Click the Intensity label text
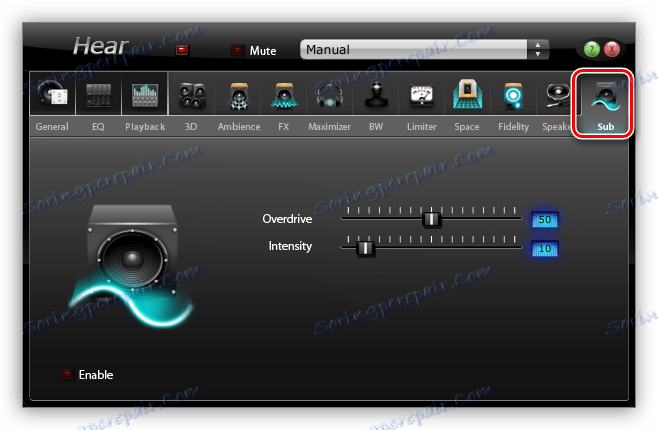This screenshot has width=658, height=430. click(x=290, y=246)
